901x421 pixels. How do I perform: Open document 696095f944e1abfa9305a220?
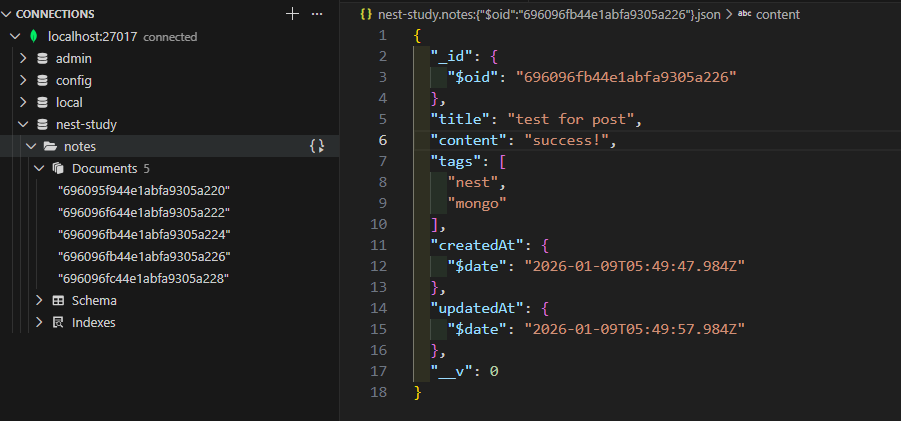tap(144, 190)
